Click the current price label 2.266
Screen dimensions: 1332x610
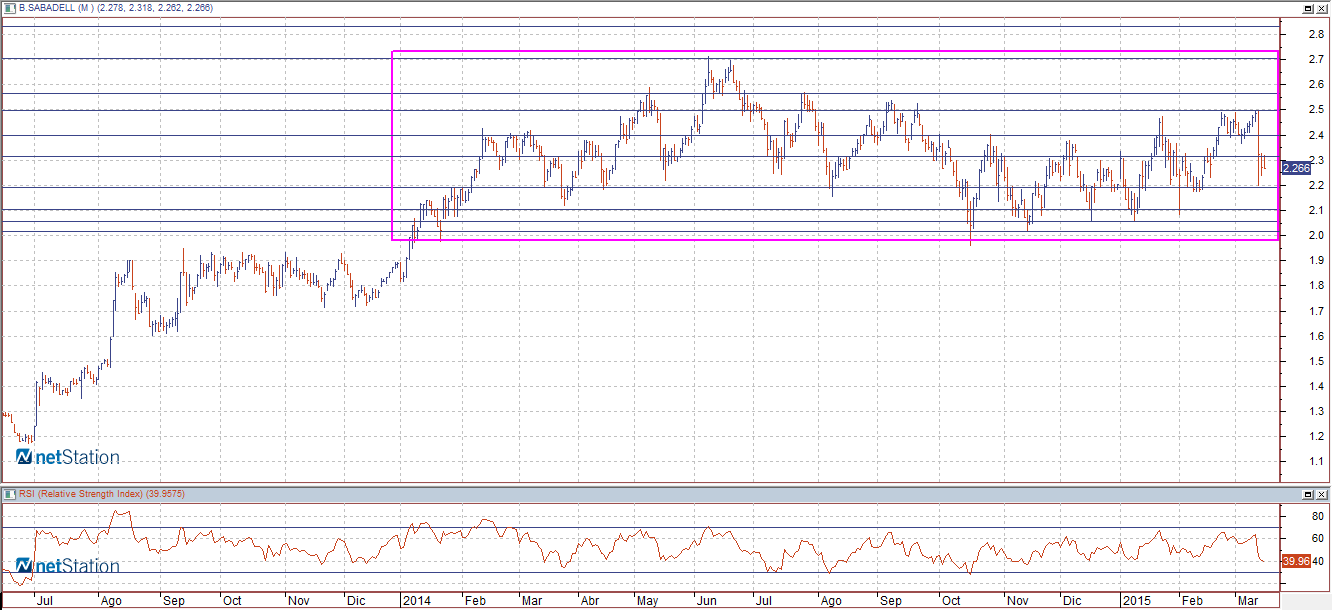[x=1295, y=168]
